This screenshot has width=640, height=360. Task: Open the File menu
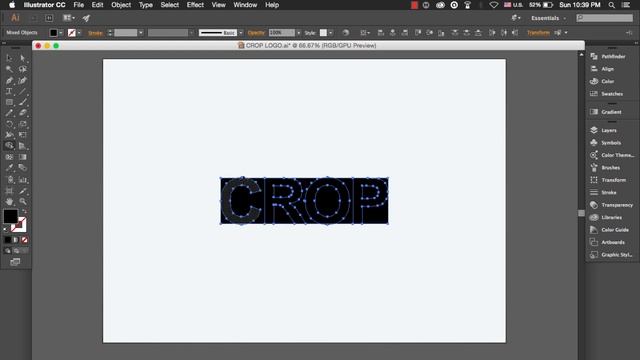pyautogui.click(x=78, y=5)
